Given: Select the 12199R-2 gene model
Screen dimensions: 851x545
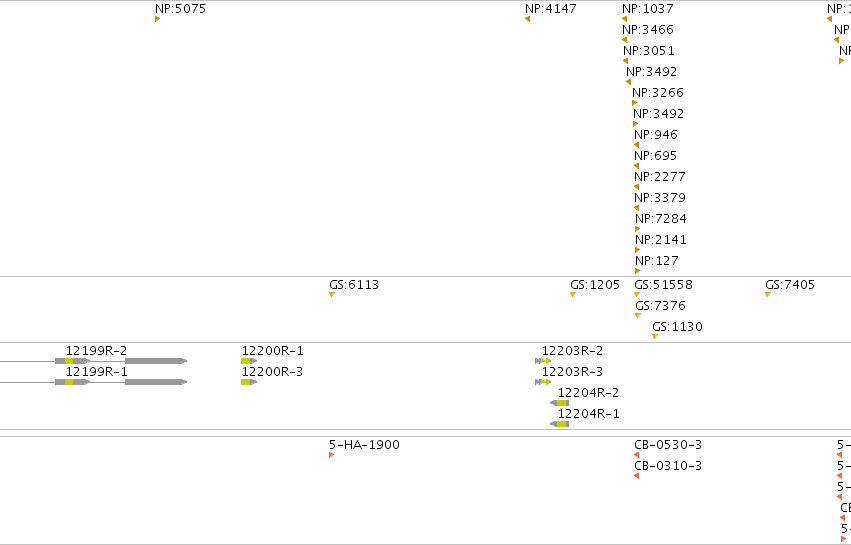Looking at the screenshot, I should [93, 361].
